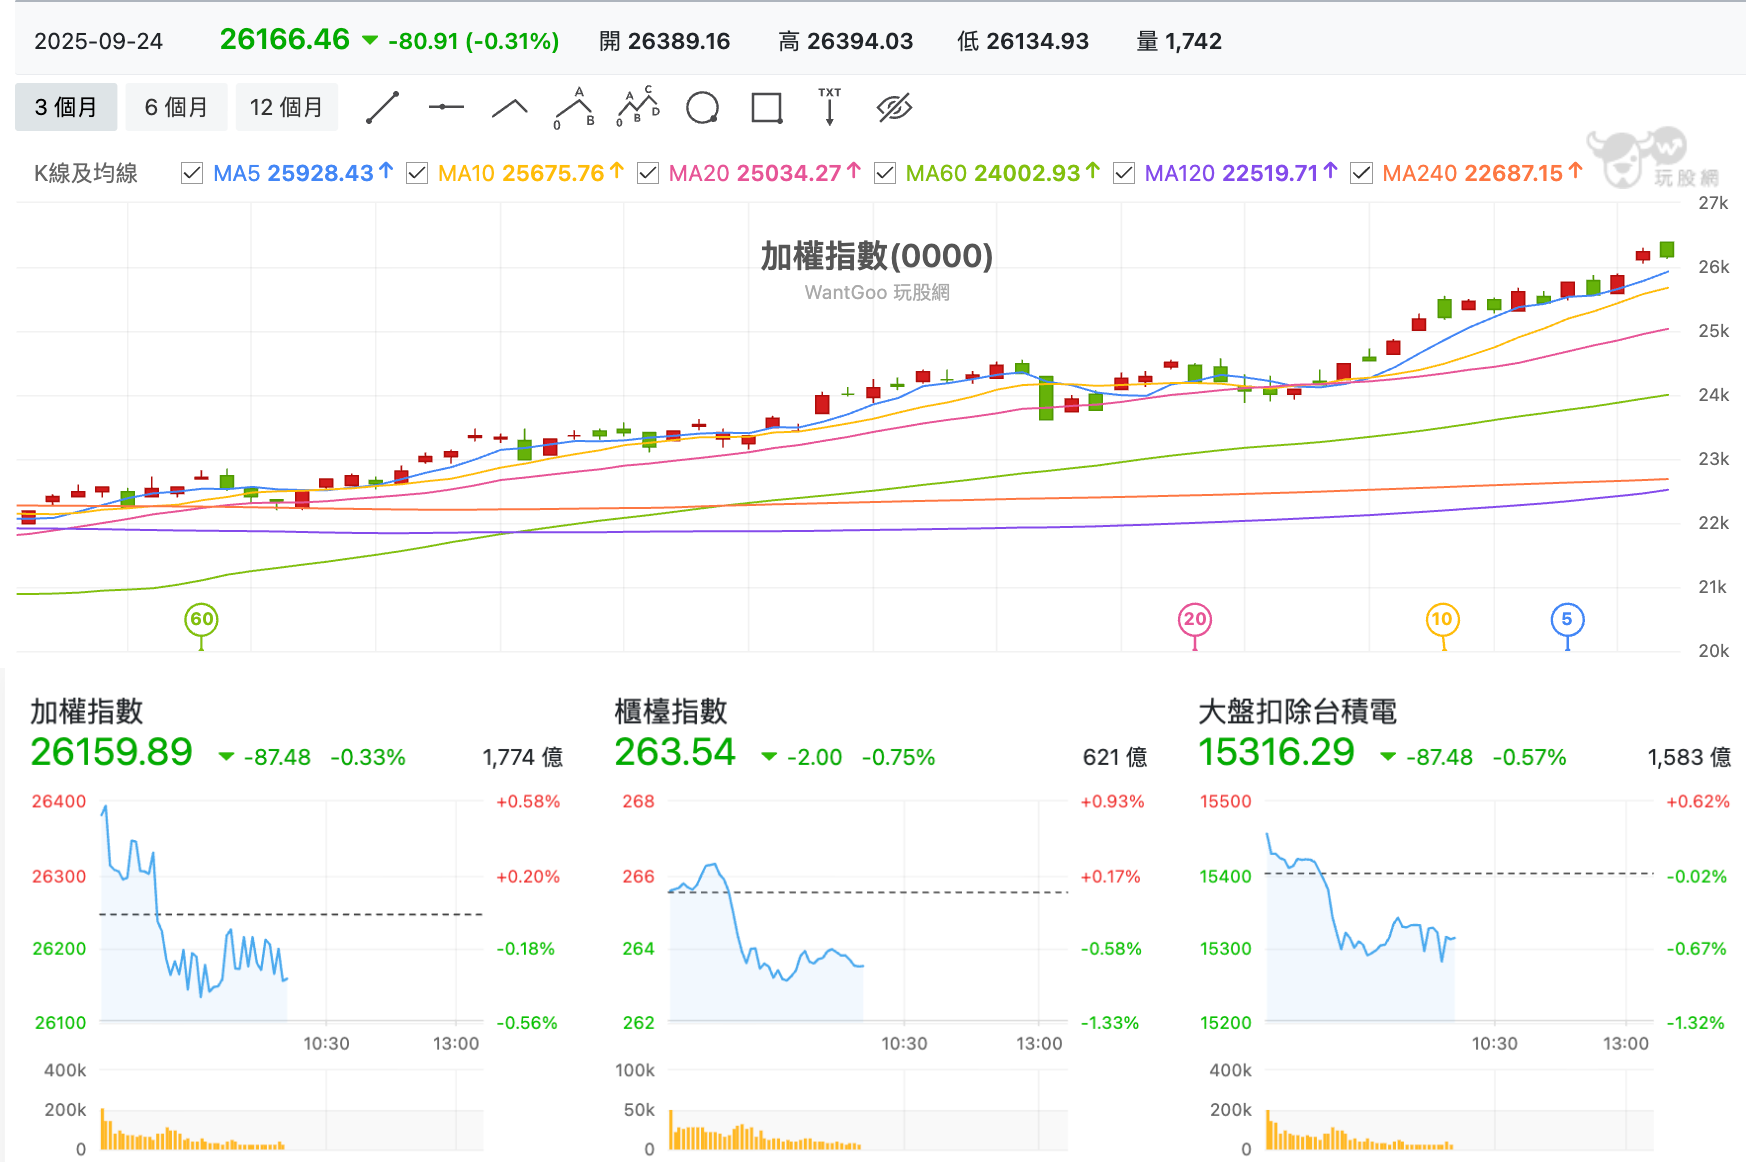Click the 2025-09-24 date label
The image size is (1746, 1162).
pos(98,41)
